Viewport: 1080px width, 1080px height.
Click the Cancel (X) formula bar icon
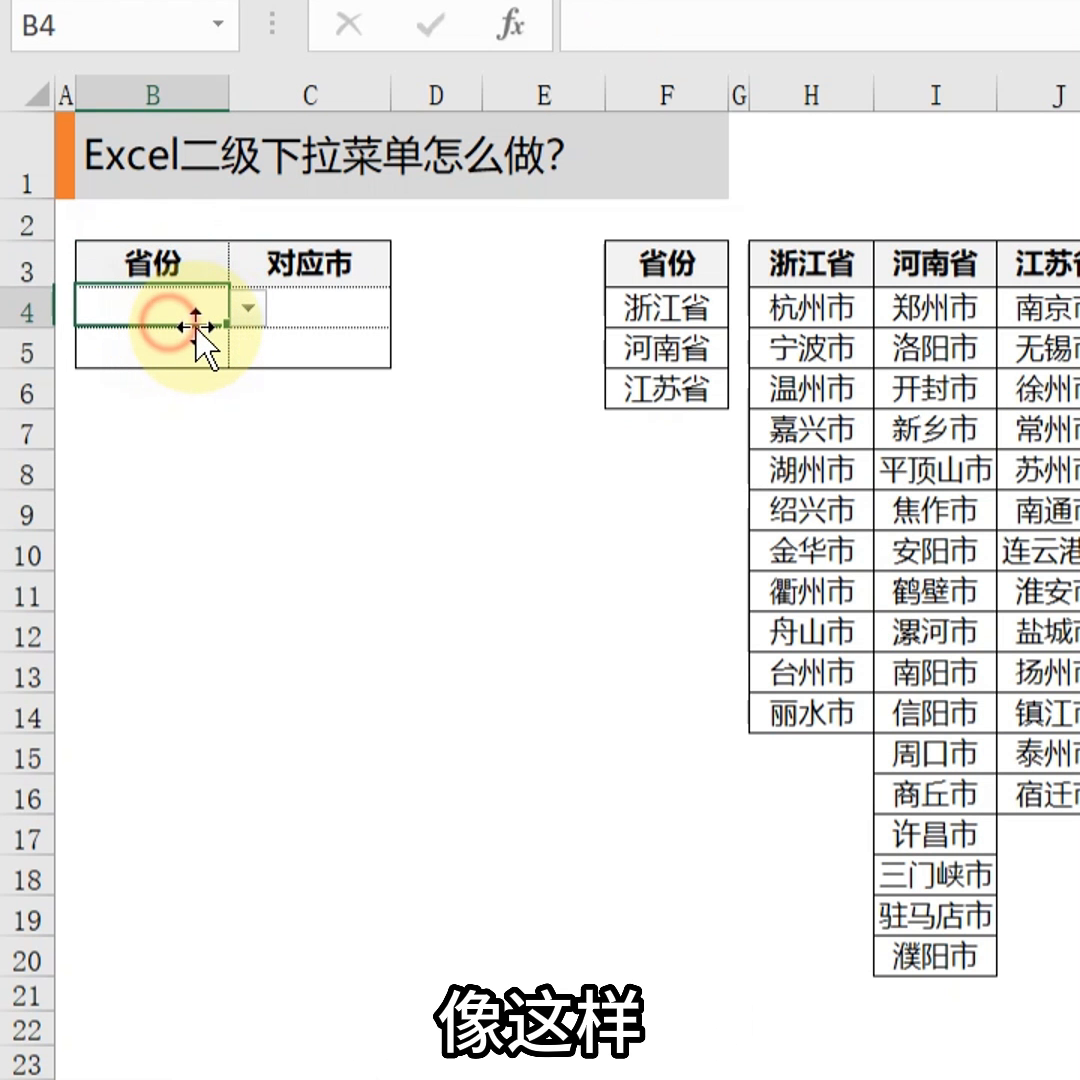[x=349, y=25]
